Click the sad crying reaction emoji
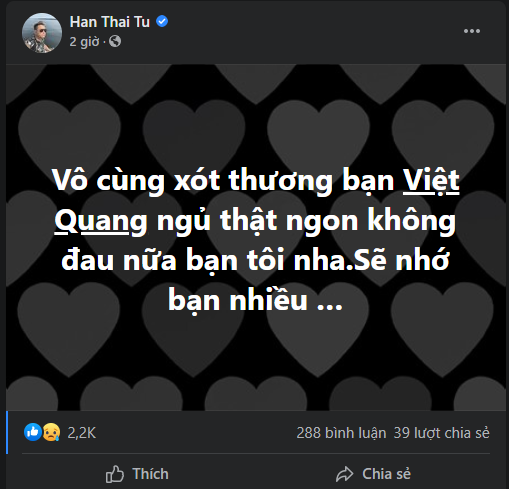The width and height of the screenshot is (509, 489). coord(51,432)
